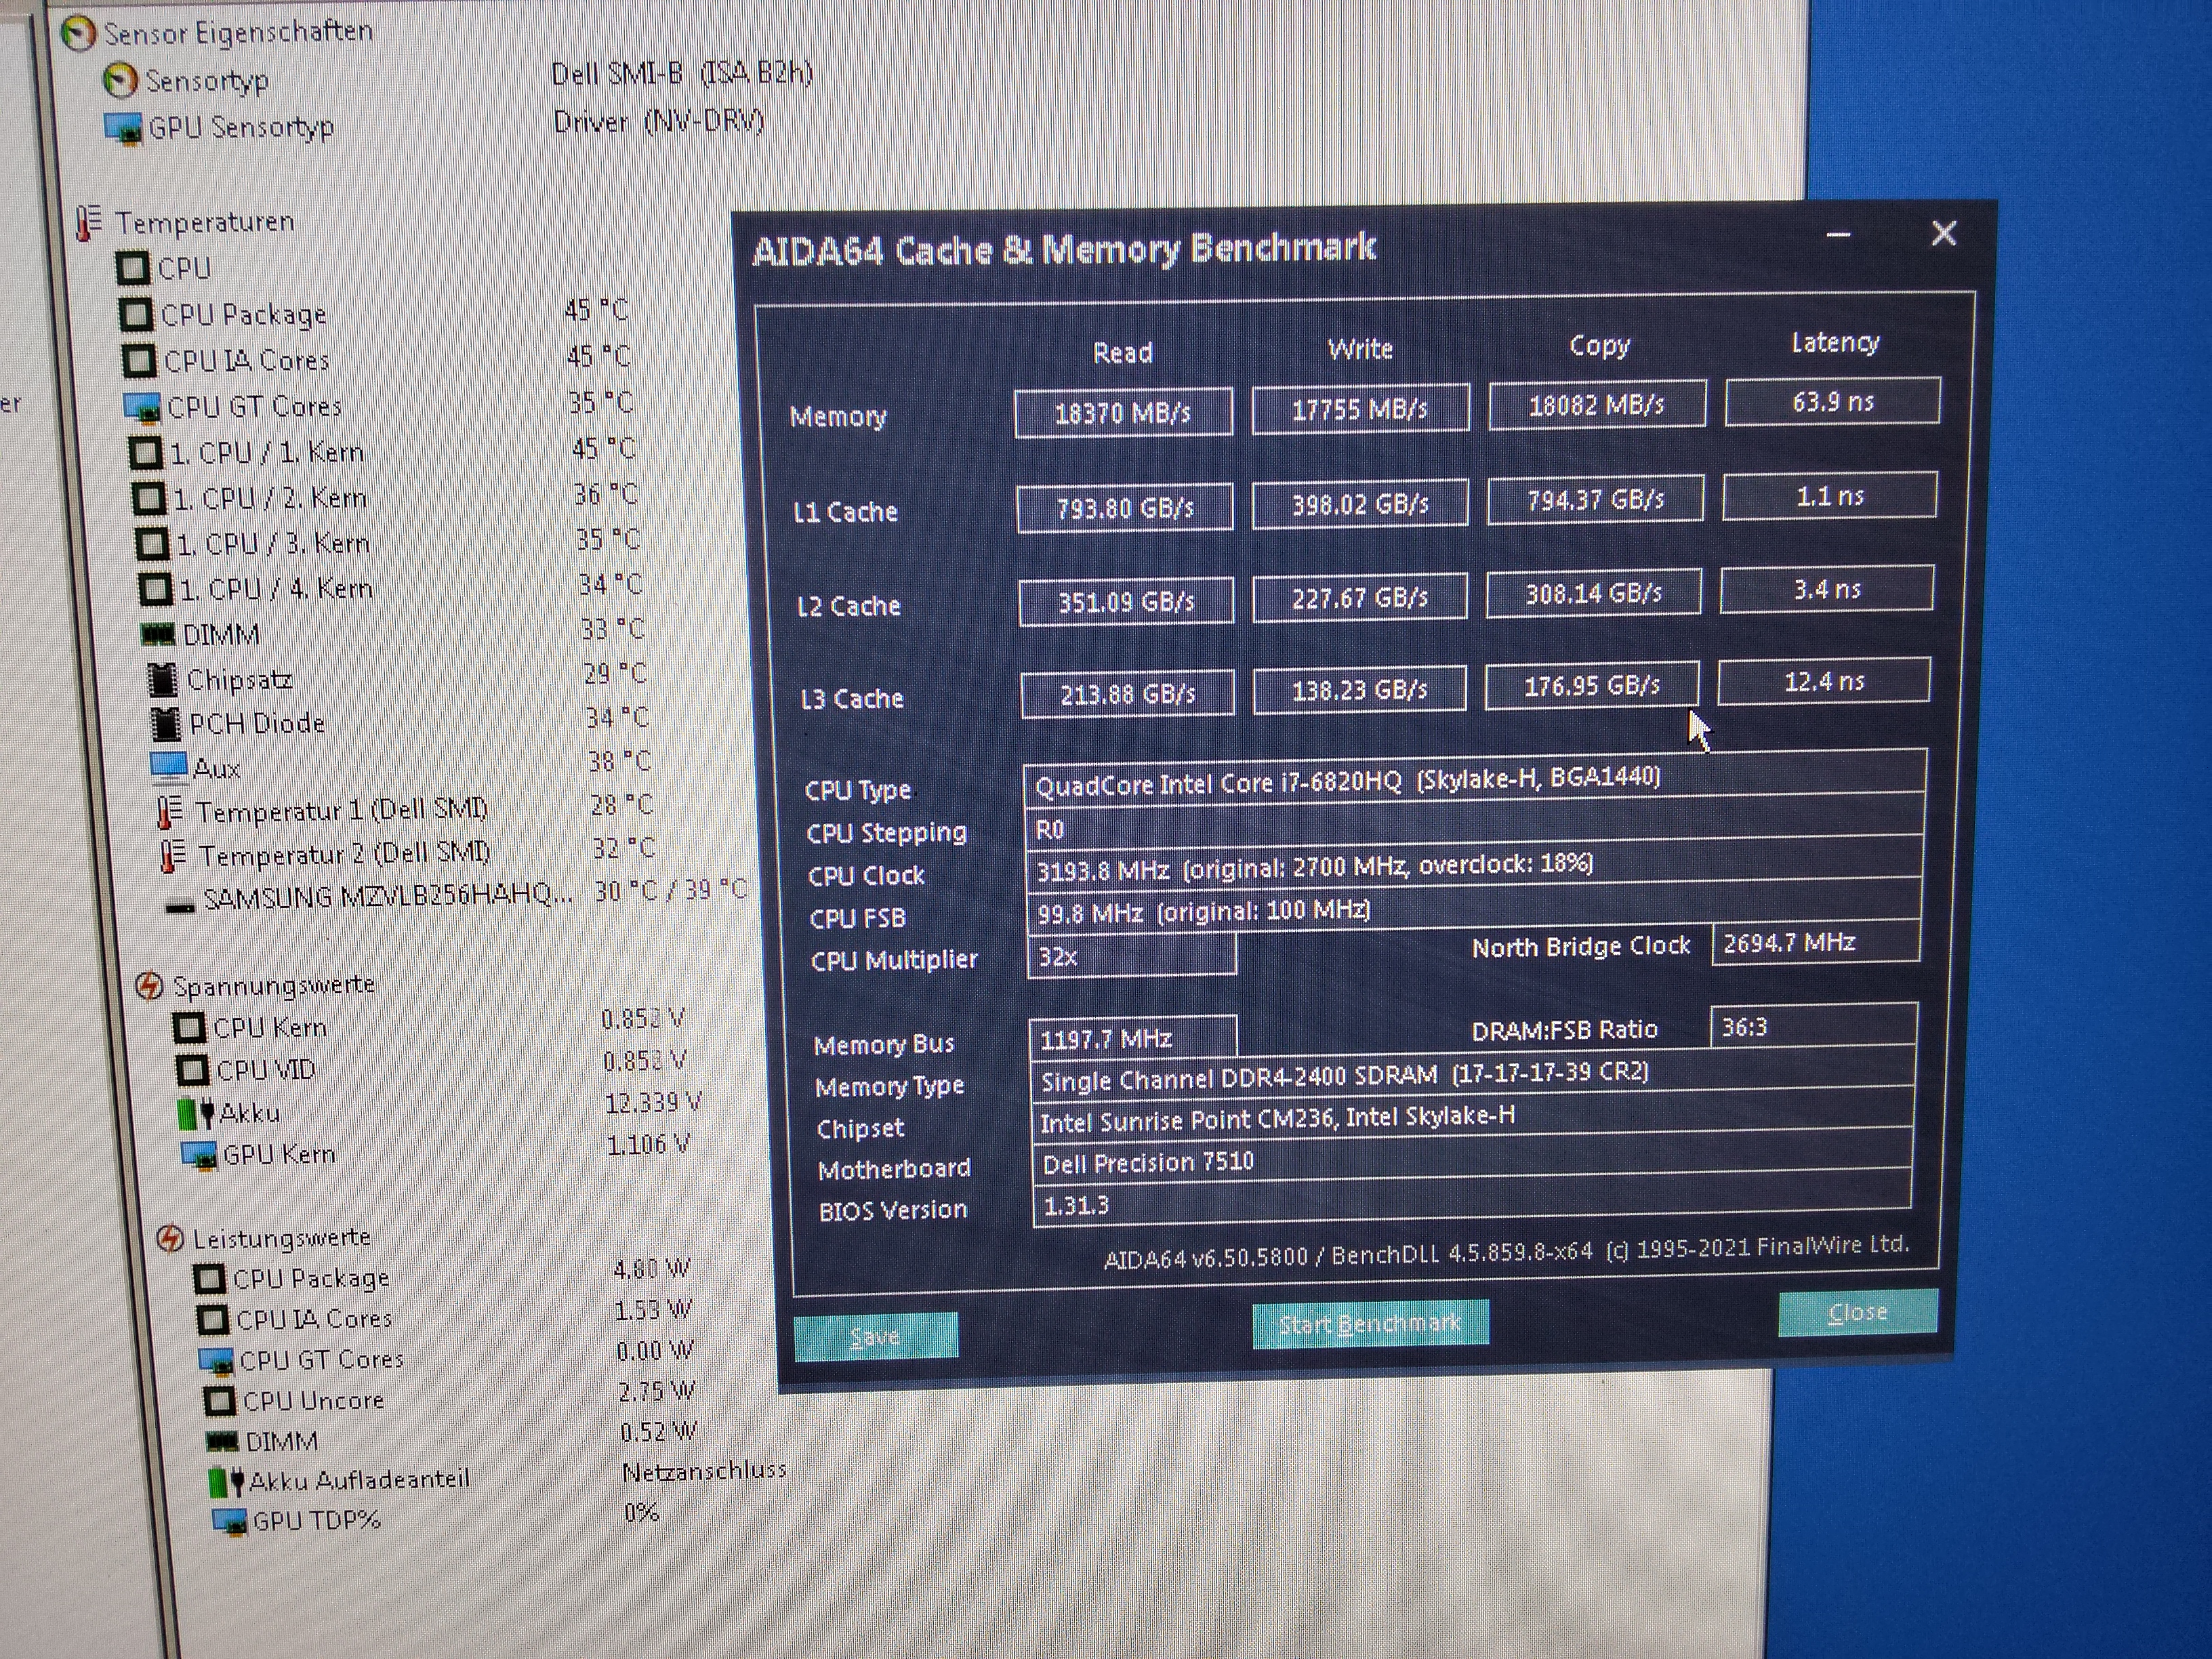Click the 1. CPU / 1. Kern icon

pyautogui.click(x=146, y=452)
